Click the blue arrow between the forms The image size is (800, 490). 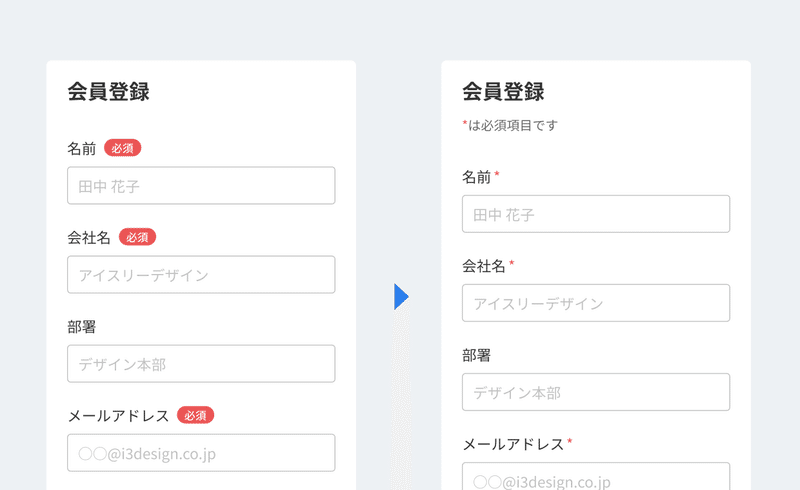coord(401,297)
